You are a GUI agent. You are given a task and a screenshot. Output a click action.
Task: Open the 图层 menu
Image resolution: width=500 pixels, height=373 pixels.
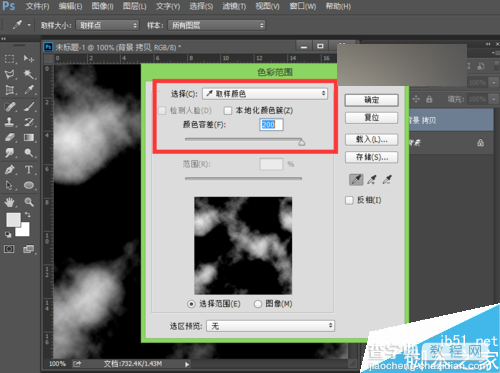click(134, 6)
